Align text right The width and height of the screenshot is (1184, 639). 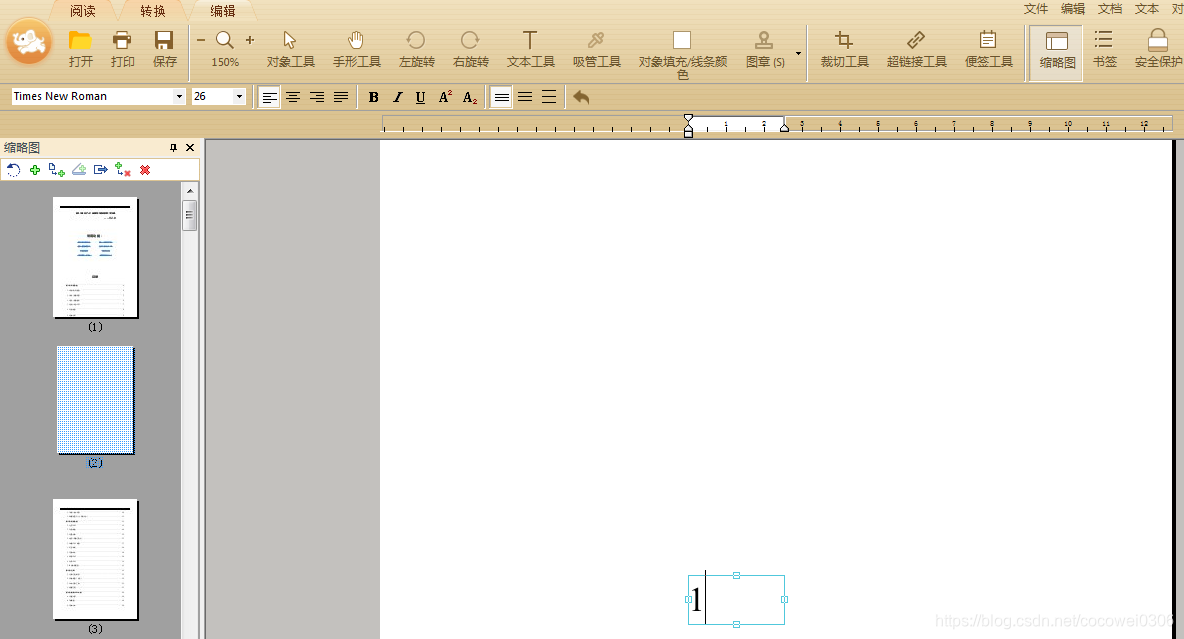317,97
